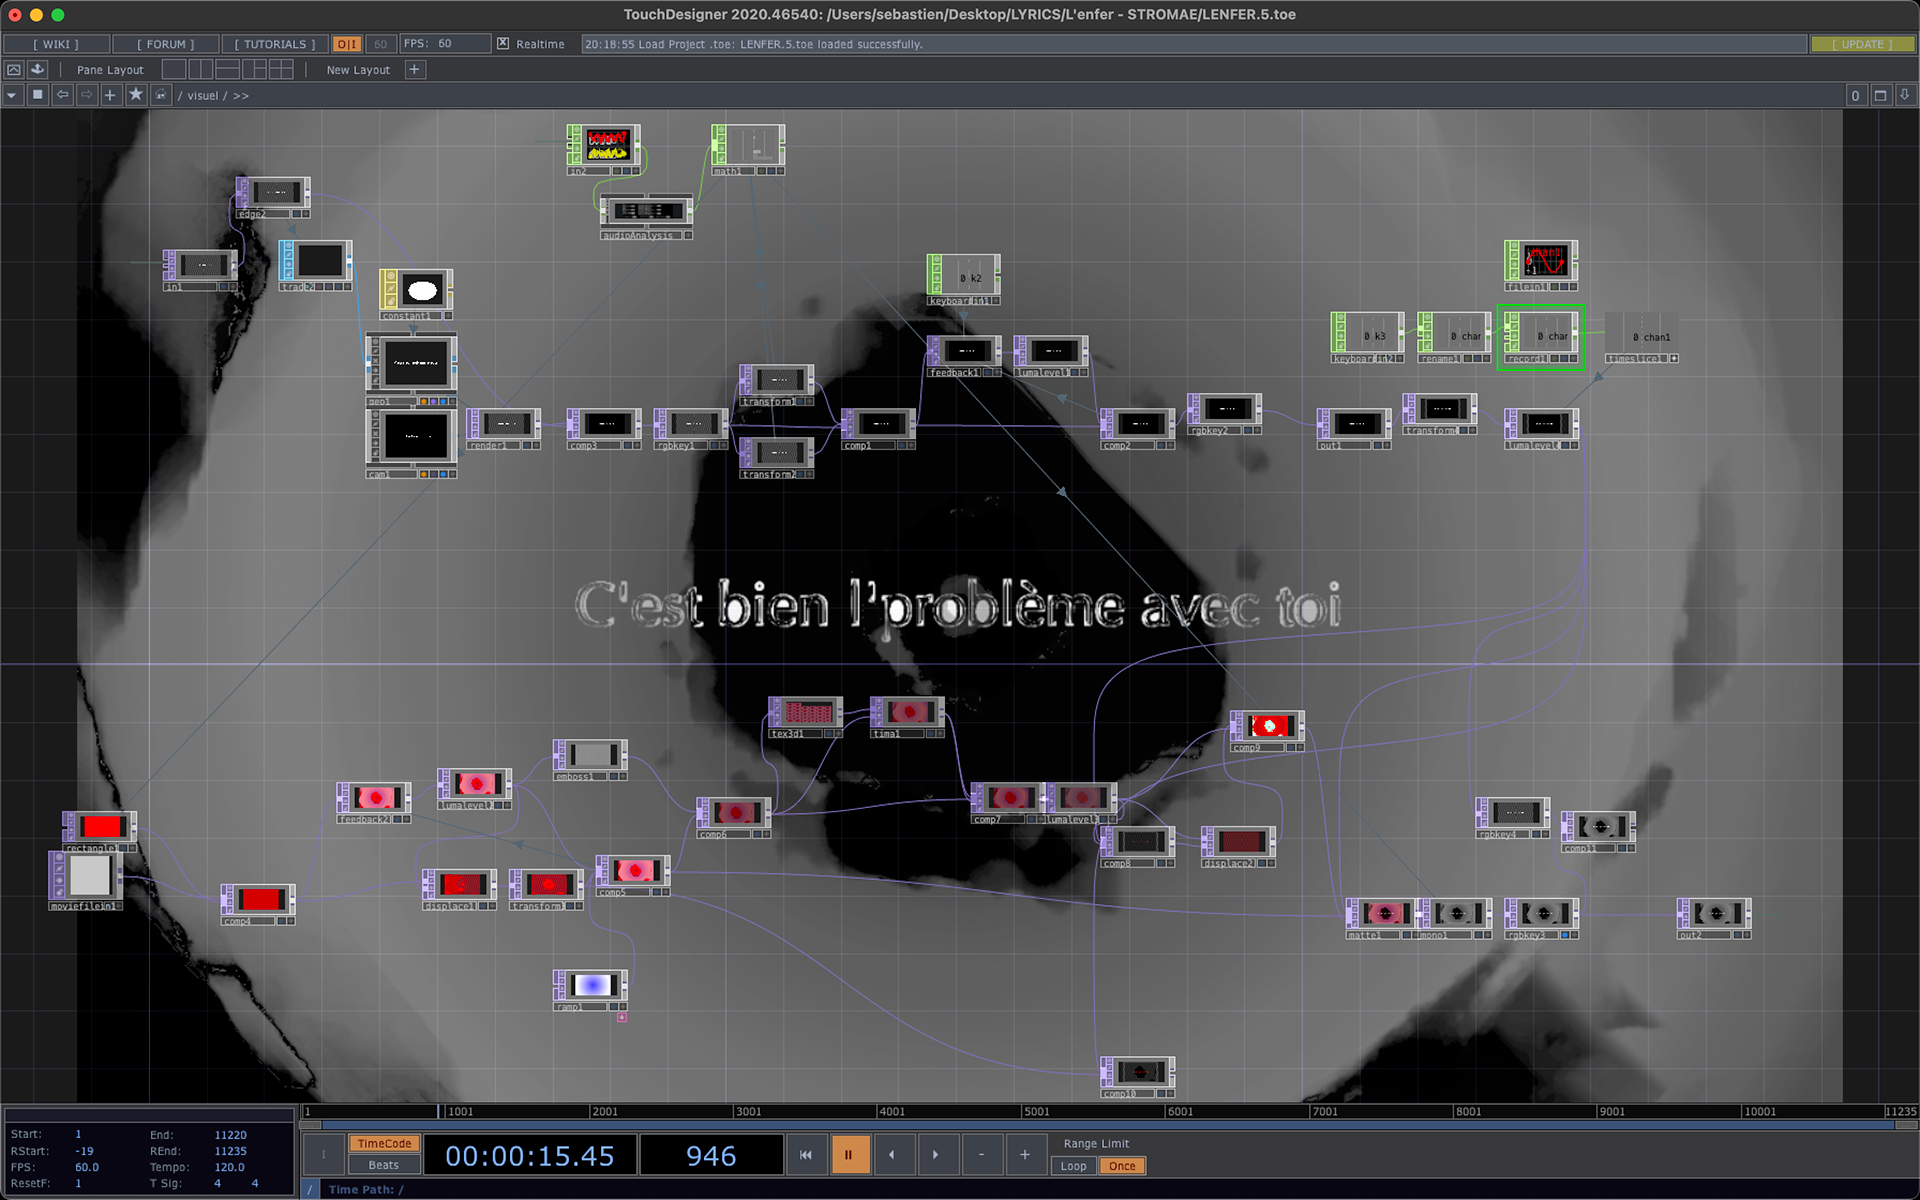This screenshot has height=1200, width=1920.
Task: Select the four-pane grid layout
Action: (282, 69)
